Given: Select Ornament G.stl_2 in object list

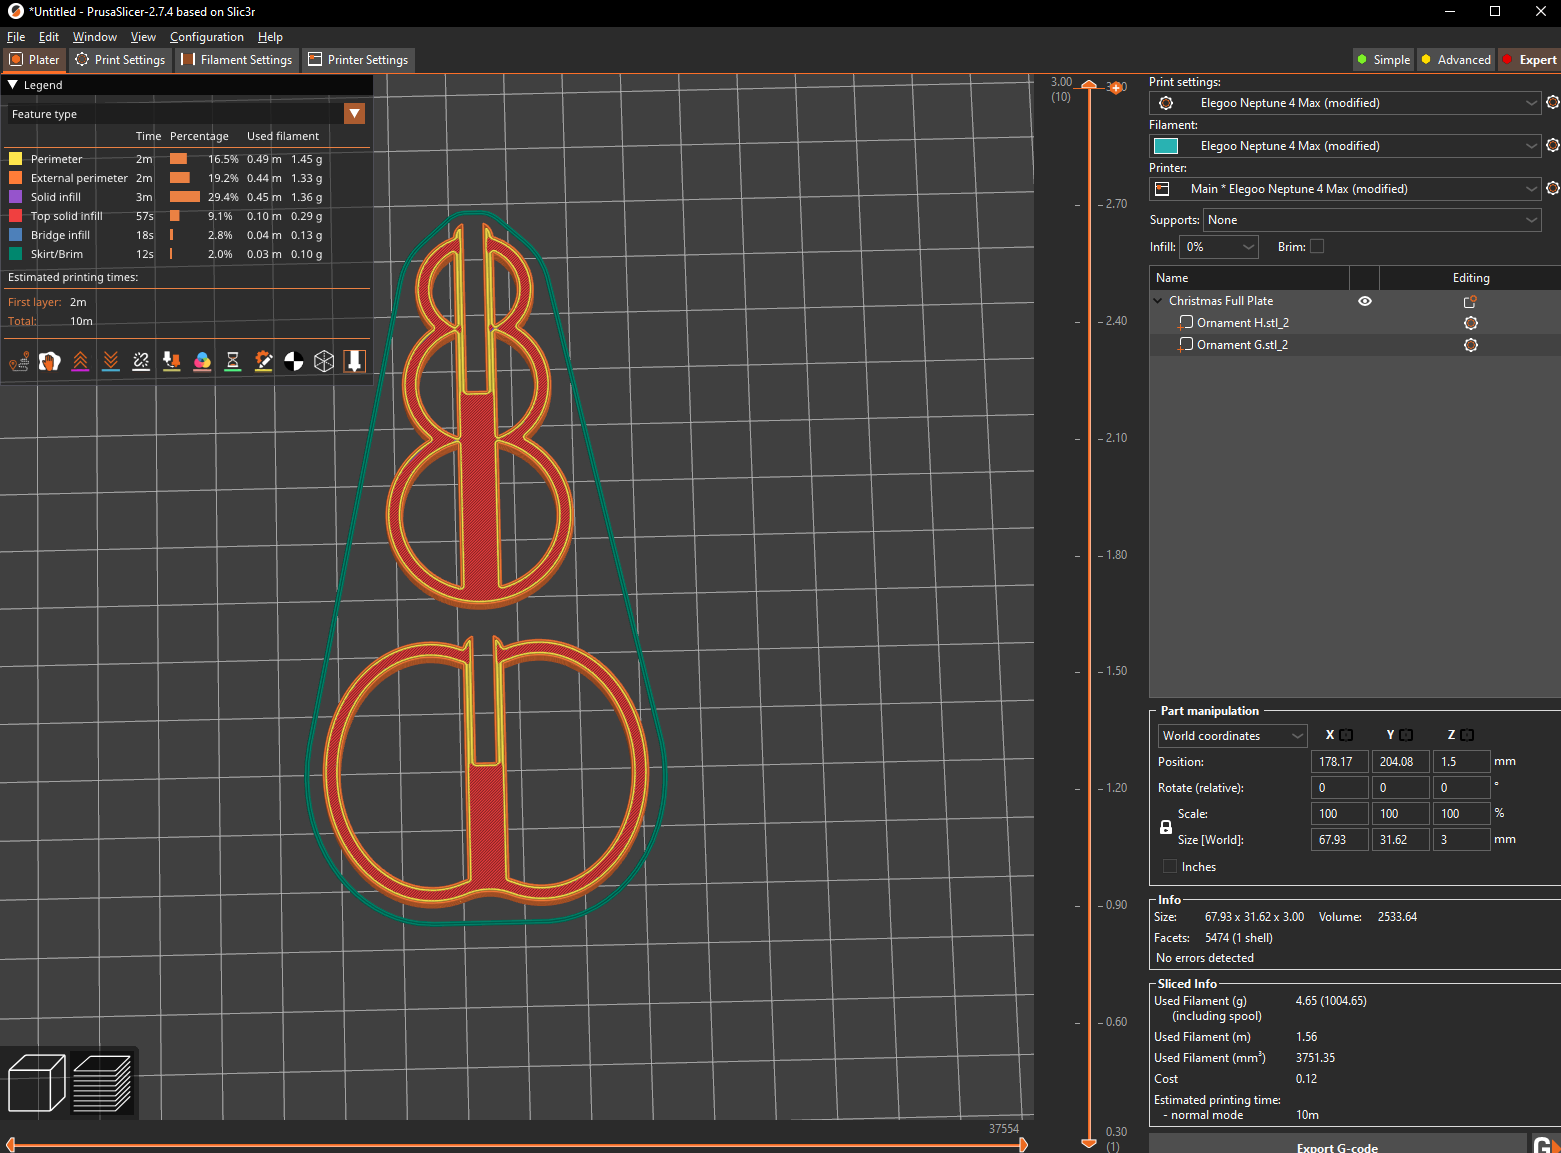Looking at the screenshot, I should 1242,345.
